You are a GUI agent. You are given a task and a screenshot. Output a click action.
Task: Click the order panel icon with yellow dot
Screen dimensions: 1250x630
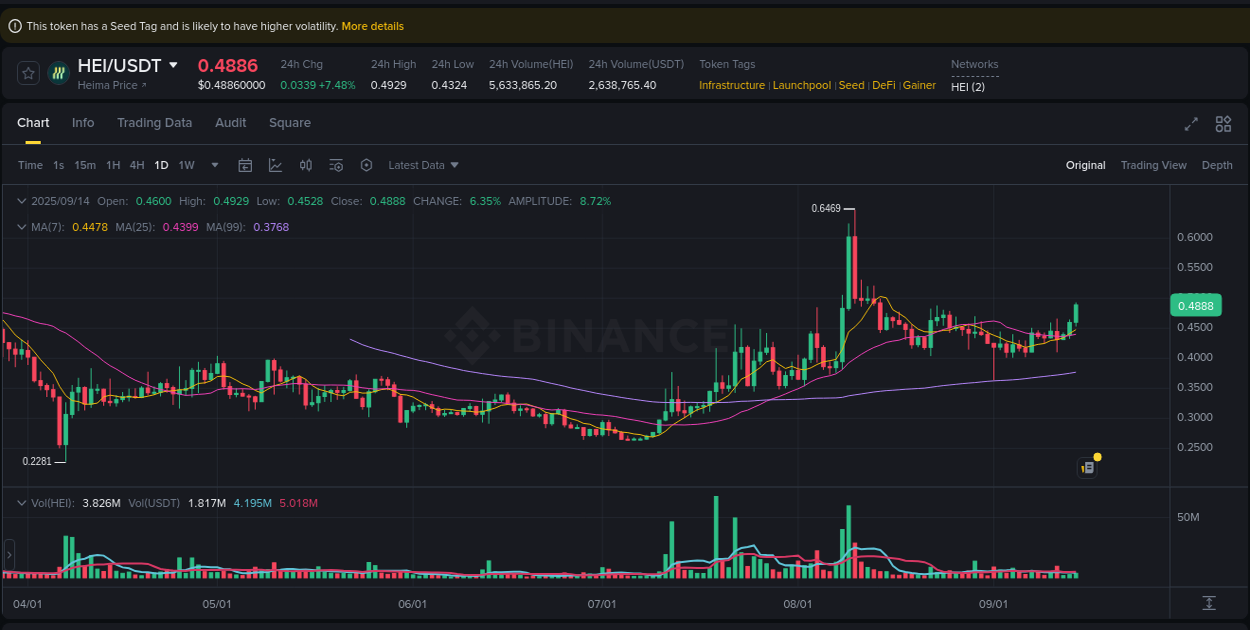(1088, 467)
